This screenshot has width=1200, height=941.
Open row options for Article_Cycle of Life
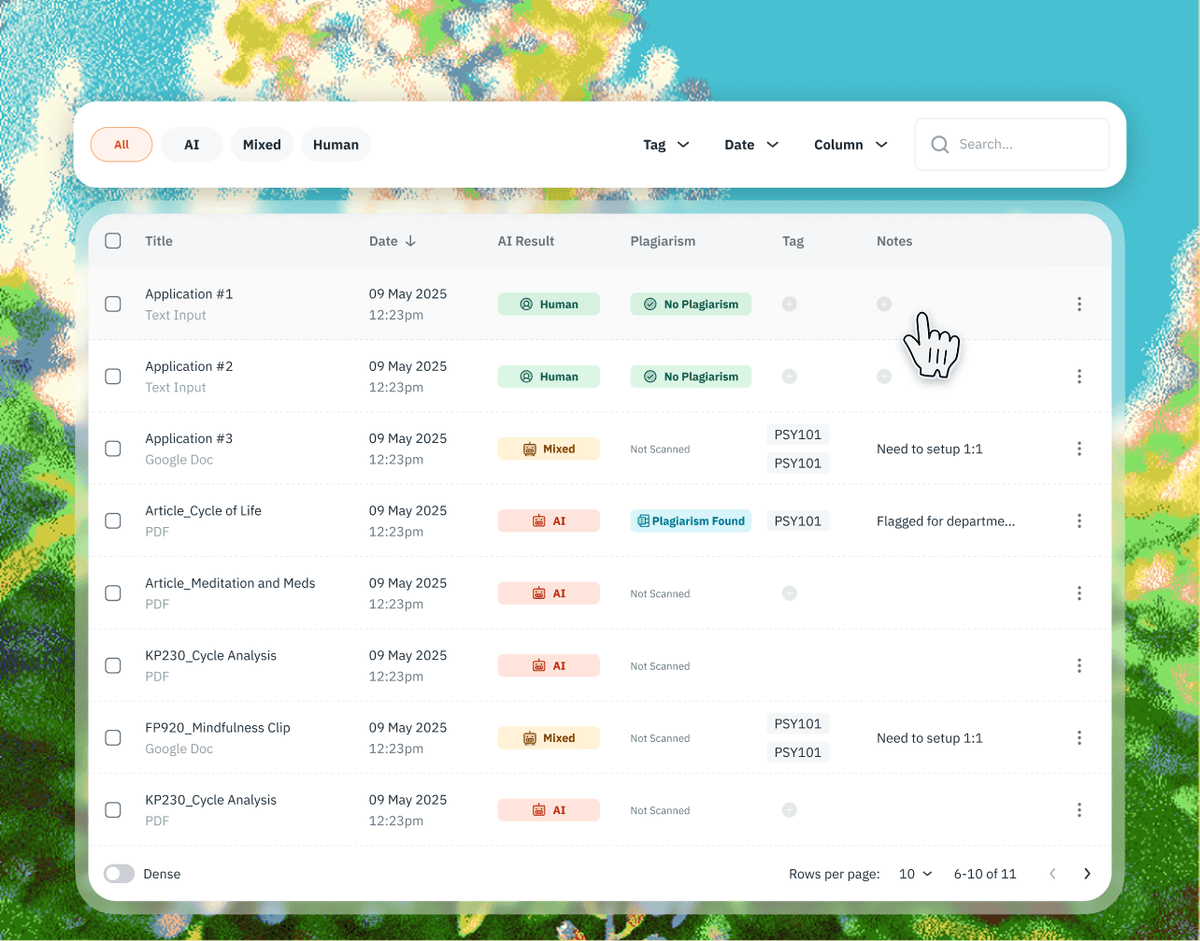[x=1079, y=521]
